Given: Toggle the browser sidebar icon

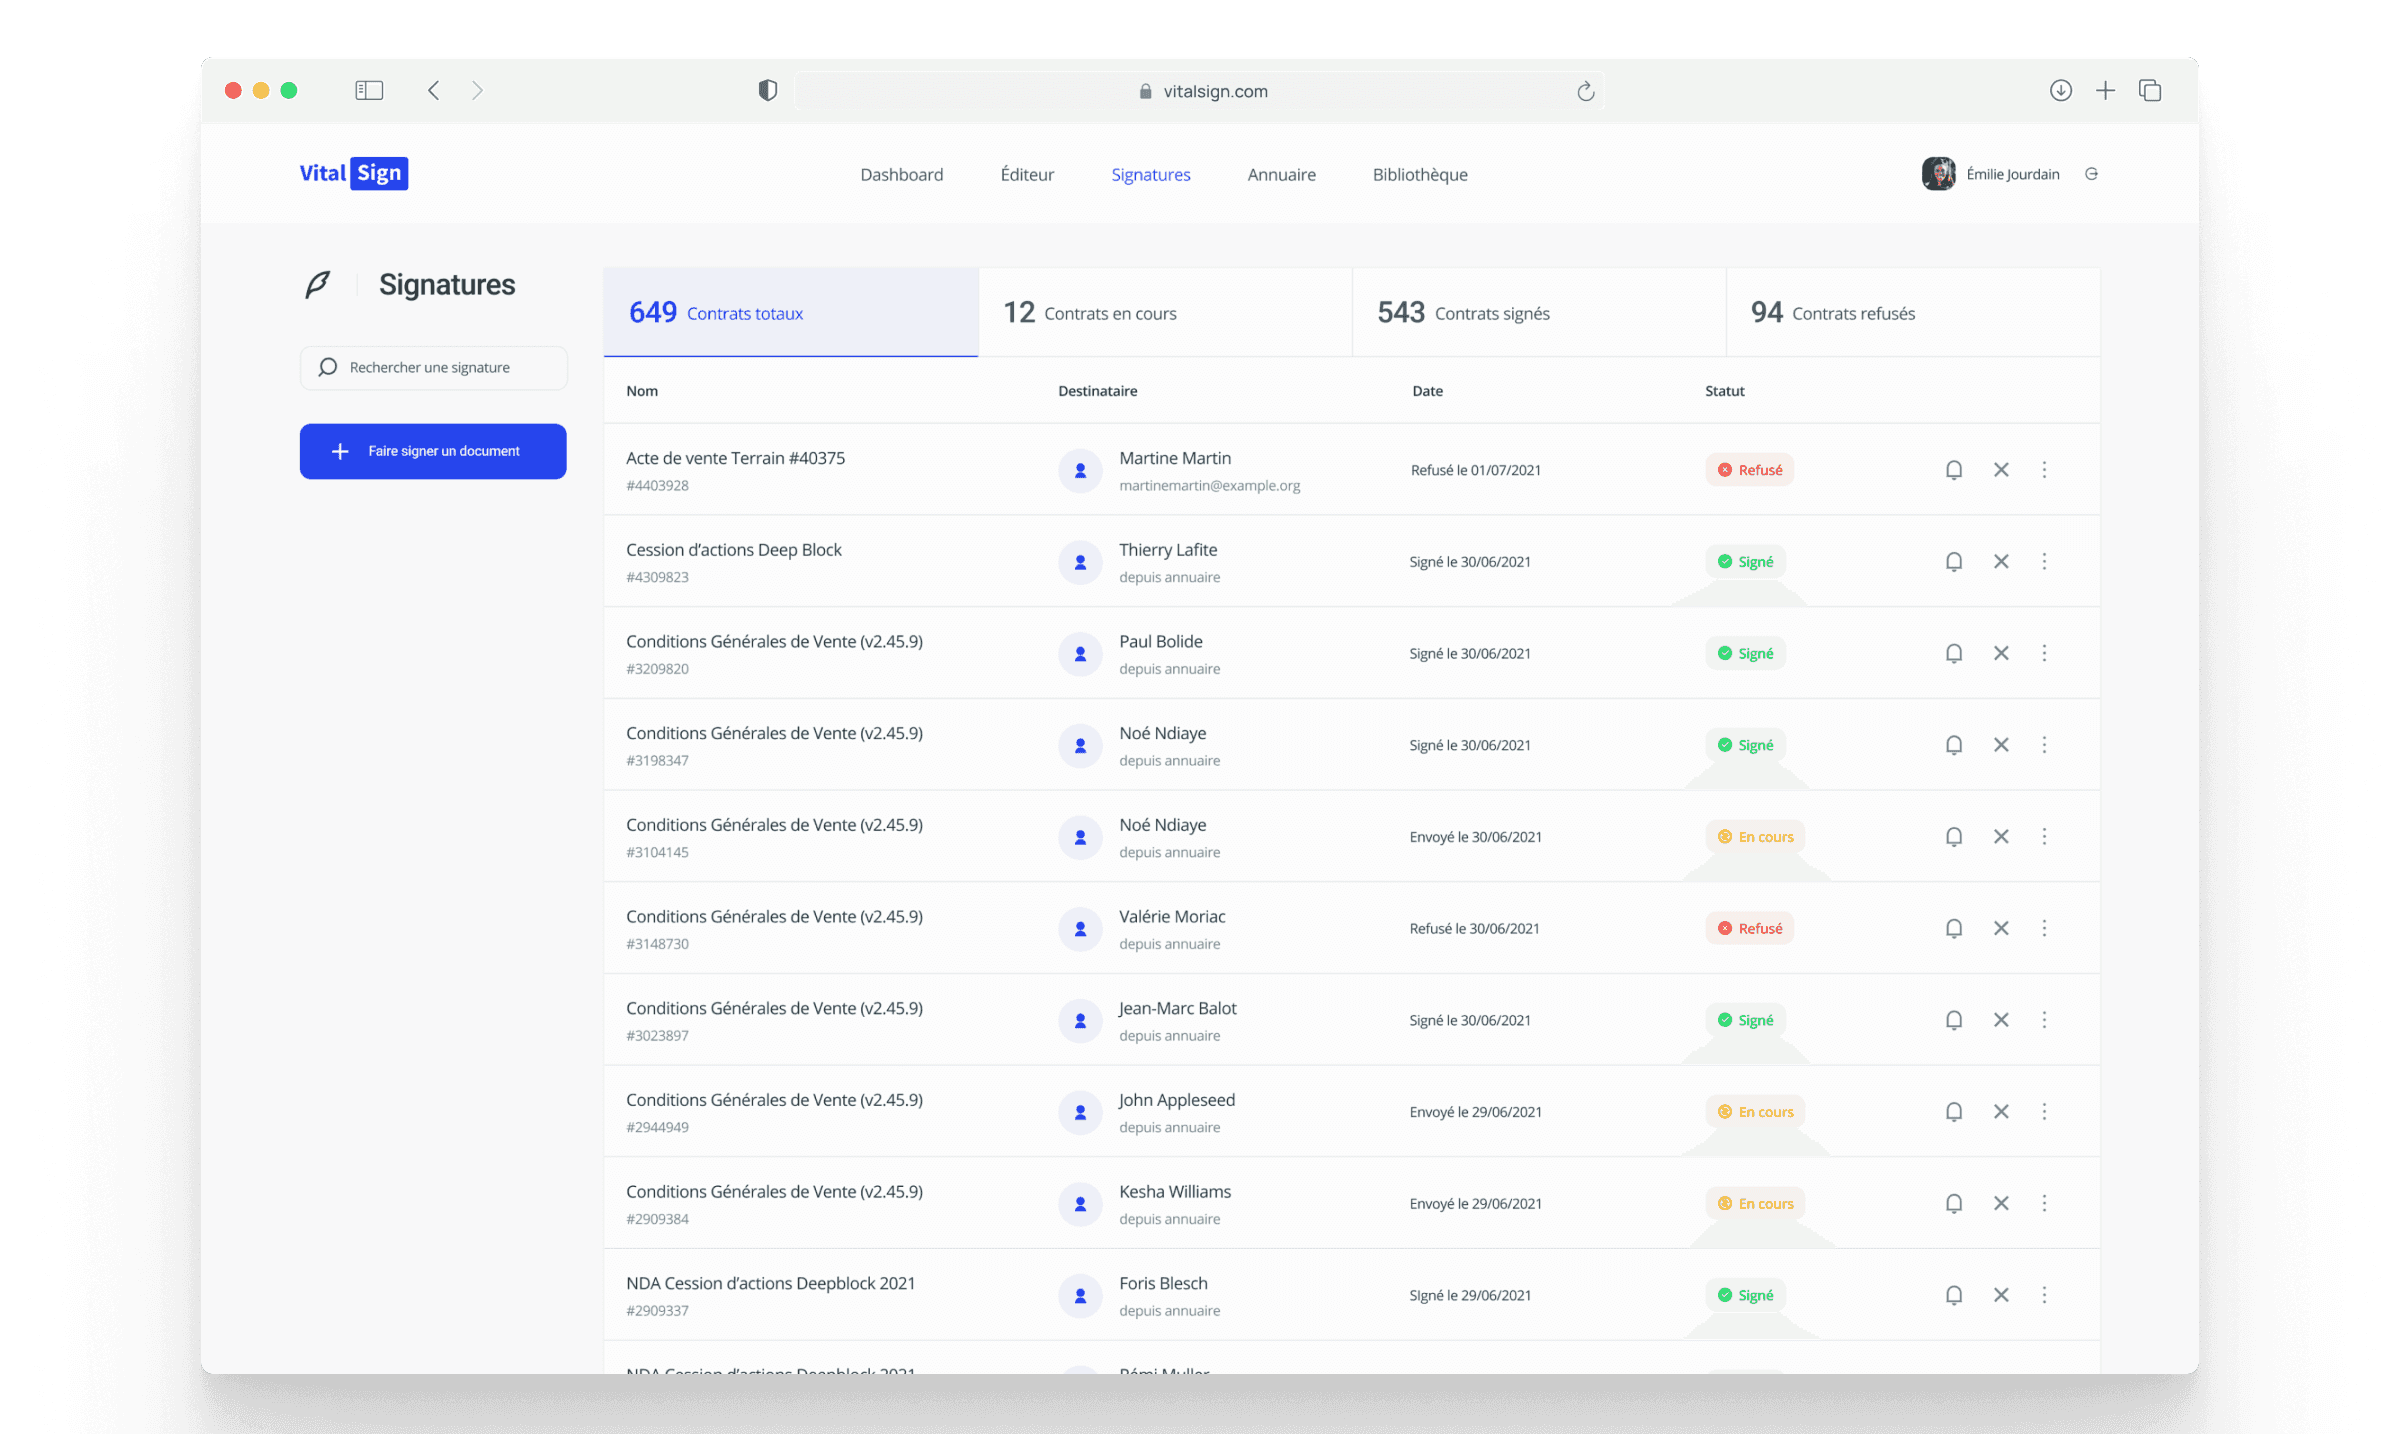Looking at the screenshot, I should point(369,90).
